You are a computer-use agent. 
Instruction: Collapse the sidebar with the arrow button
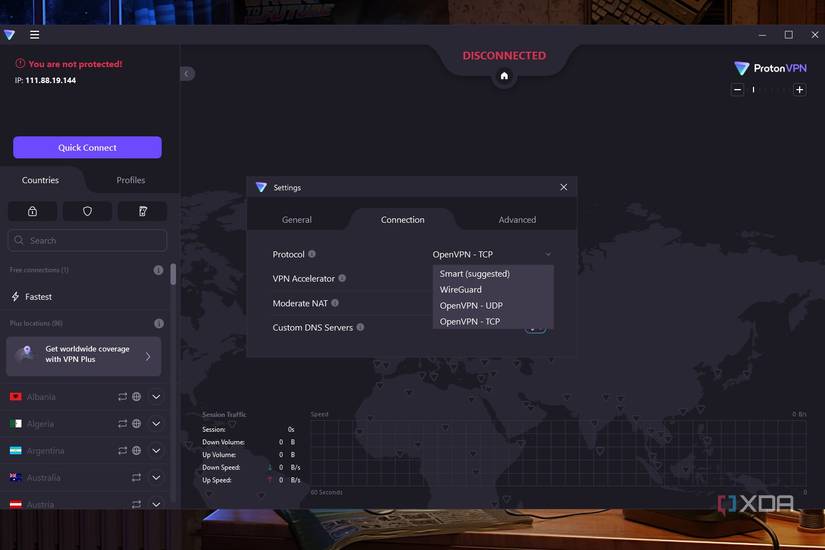tap(187, 74)
